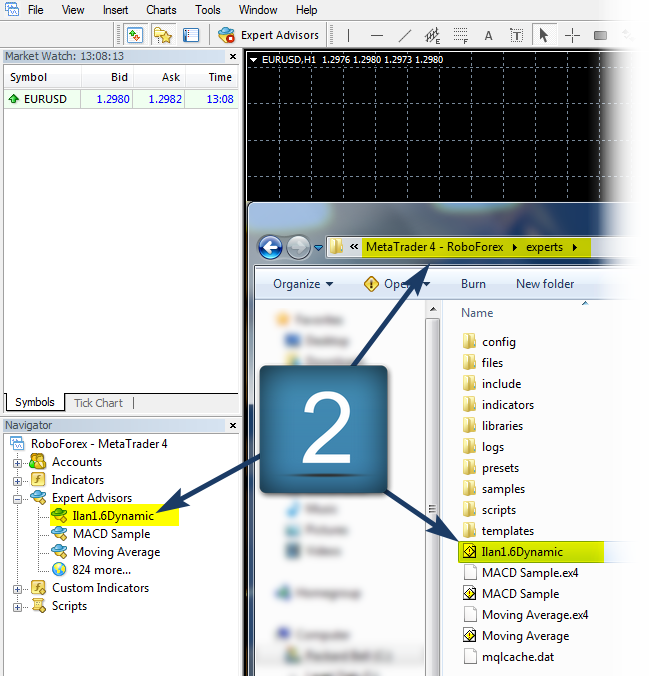650x676 pixels.
Task: Close the Navigator panel
Action: pyautogui.click(x=234, y=426)
